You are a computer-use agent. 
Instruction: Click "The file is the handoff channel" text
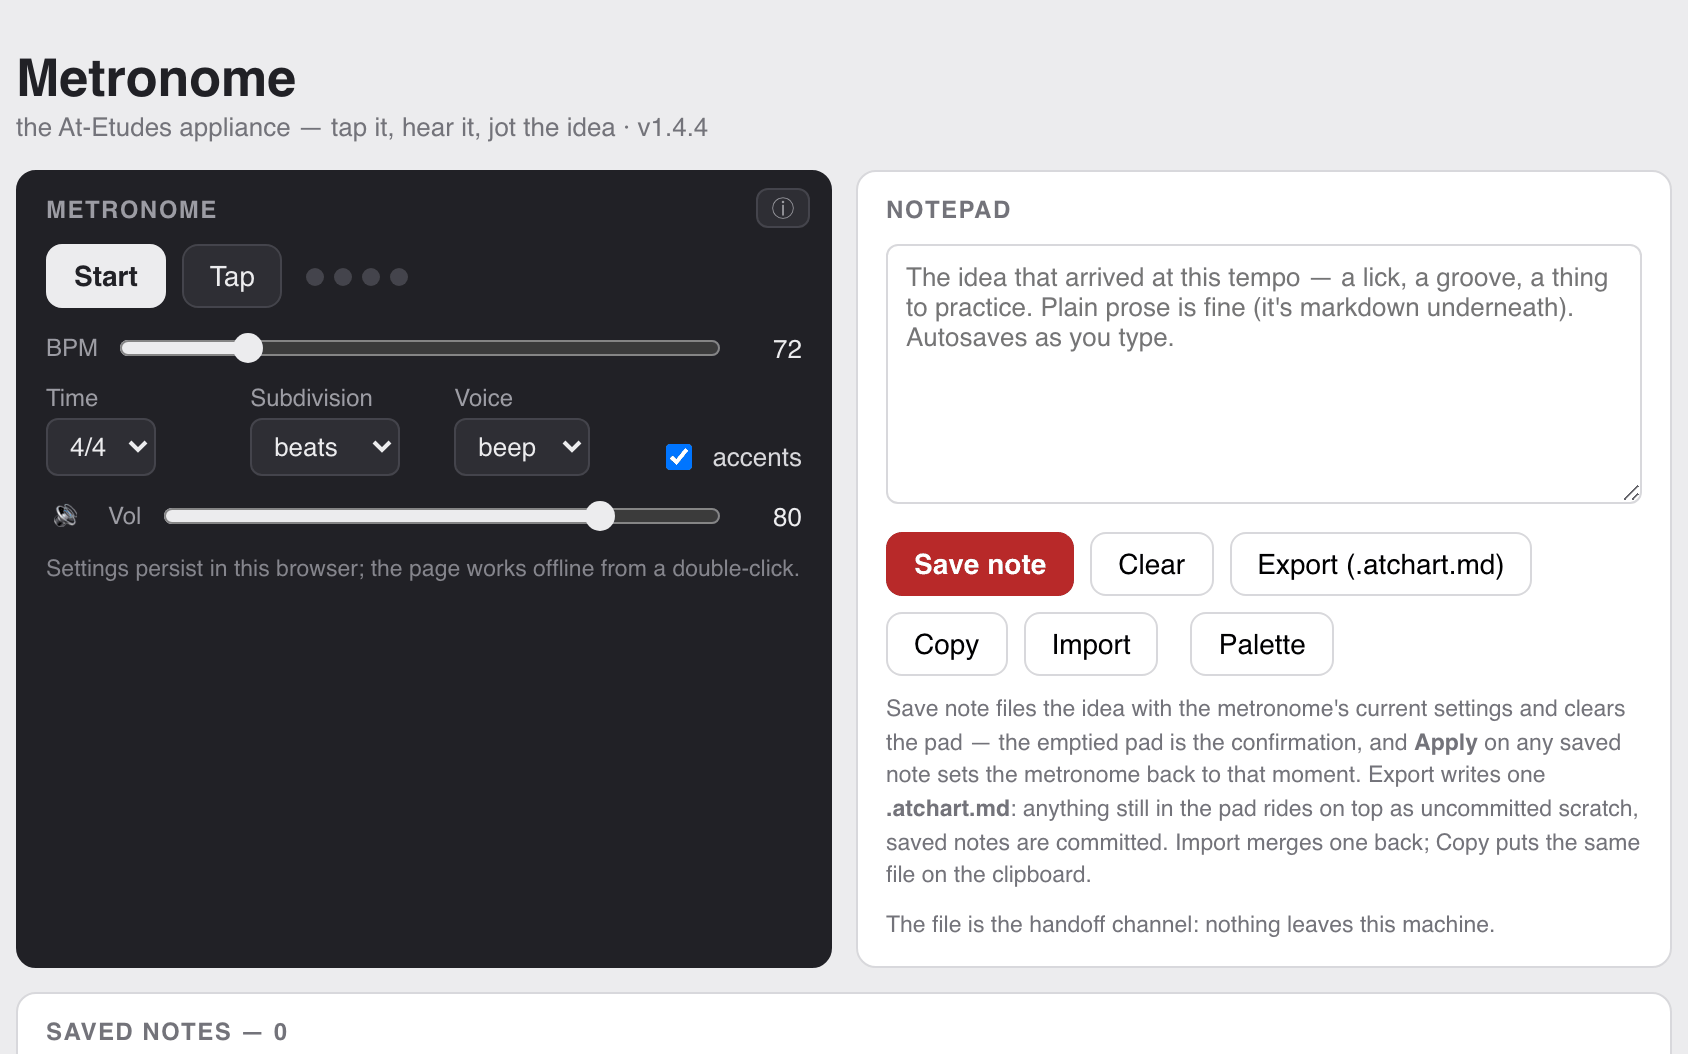click(x=1190, y=924)
